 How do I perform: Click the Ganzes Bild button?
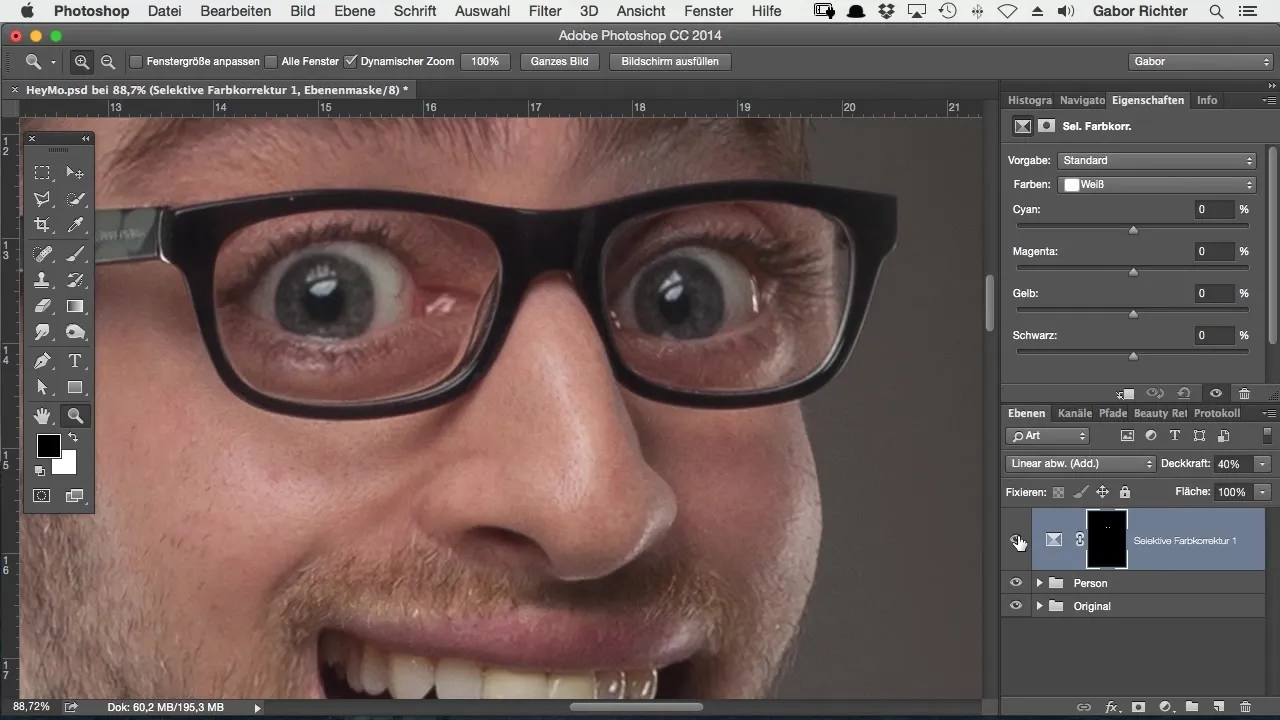pos(559,61)
